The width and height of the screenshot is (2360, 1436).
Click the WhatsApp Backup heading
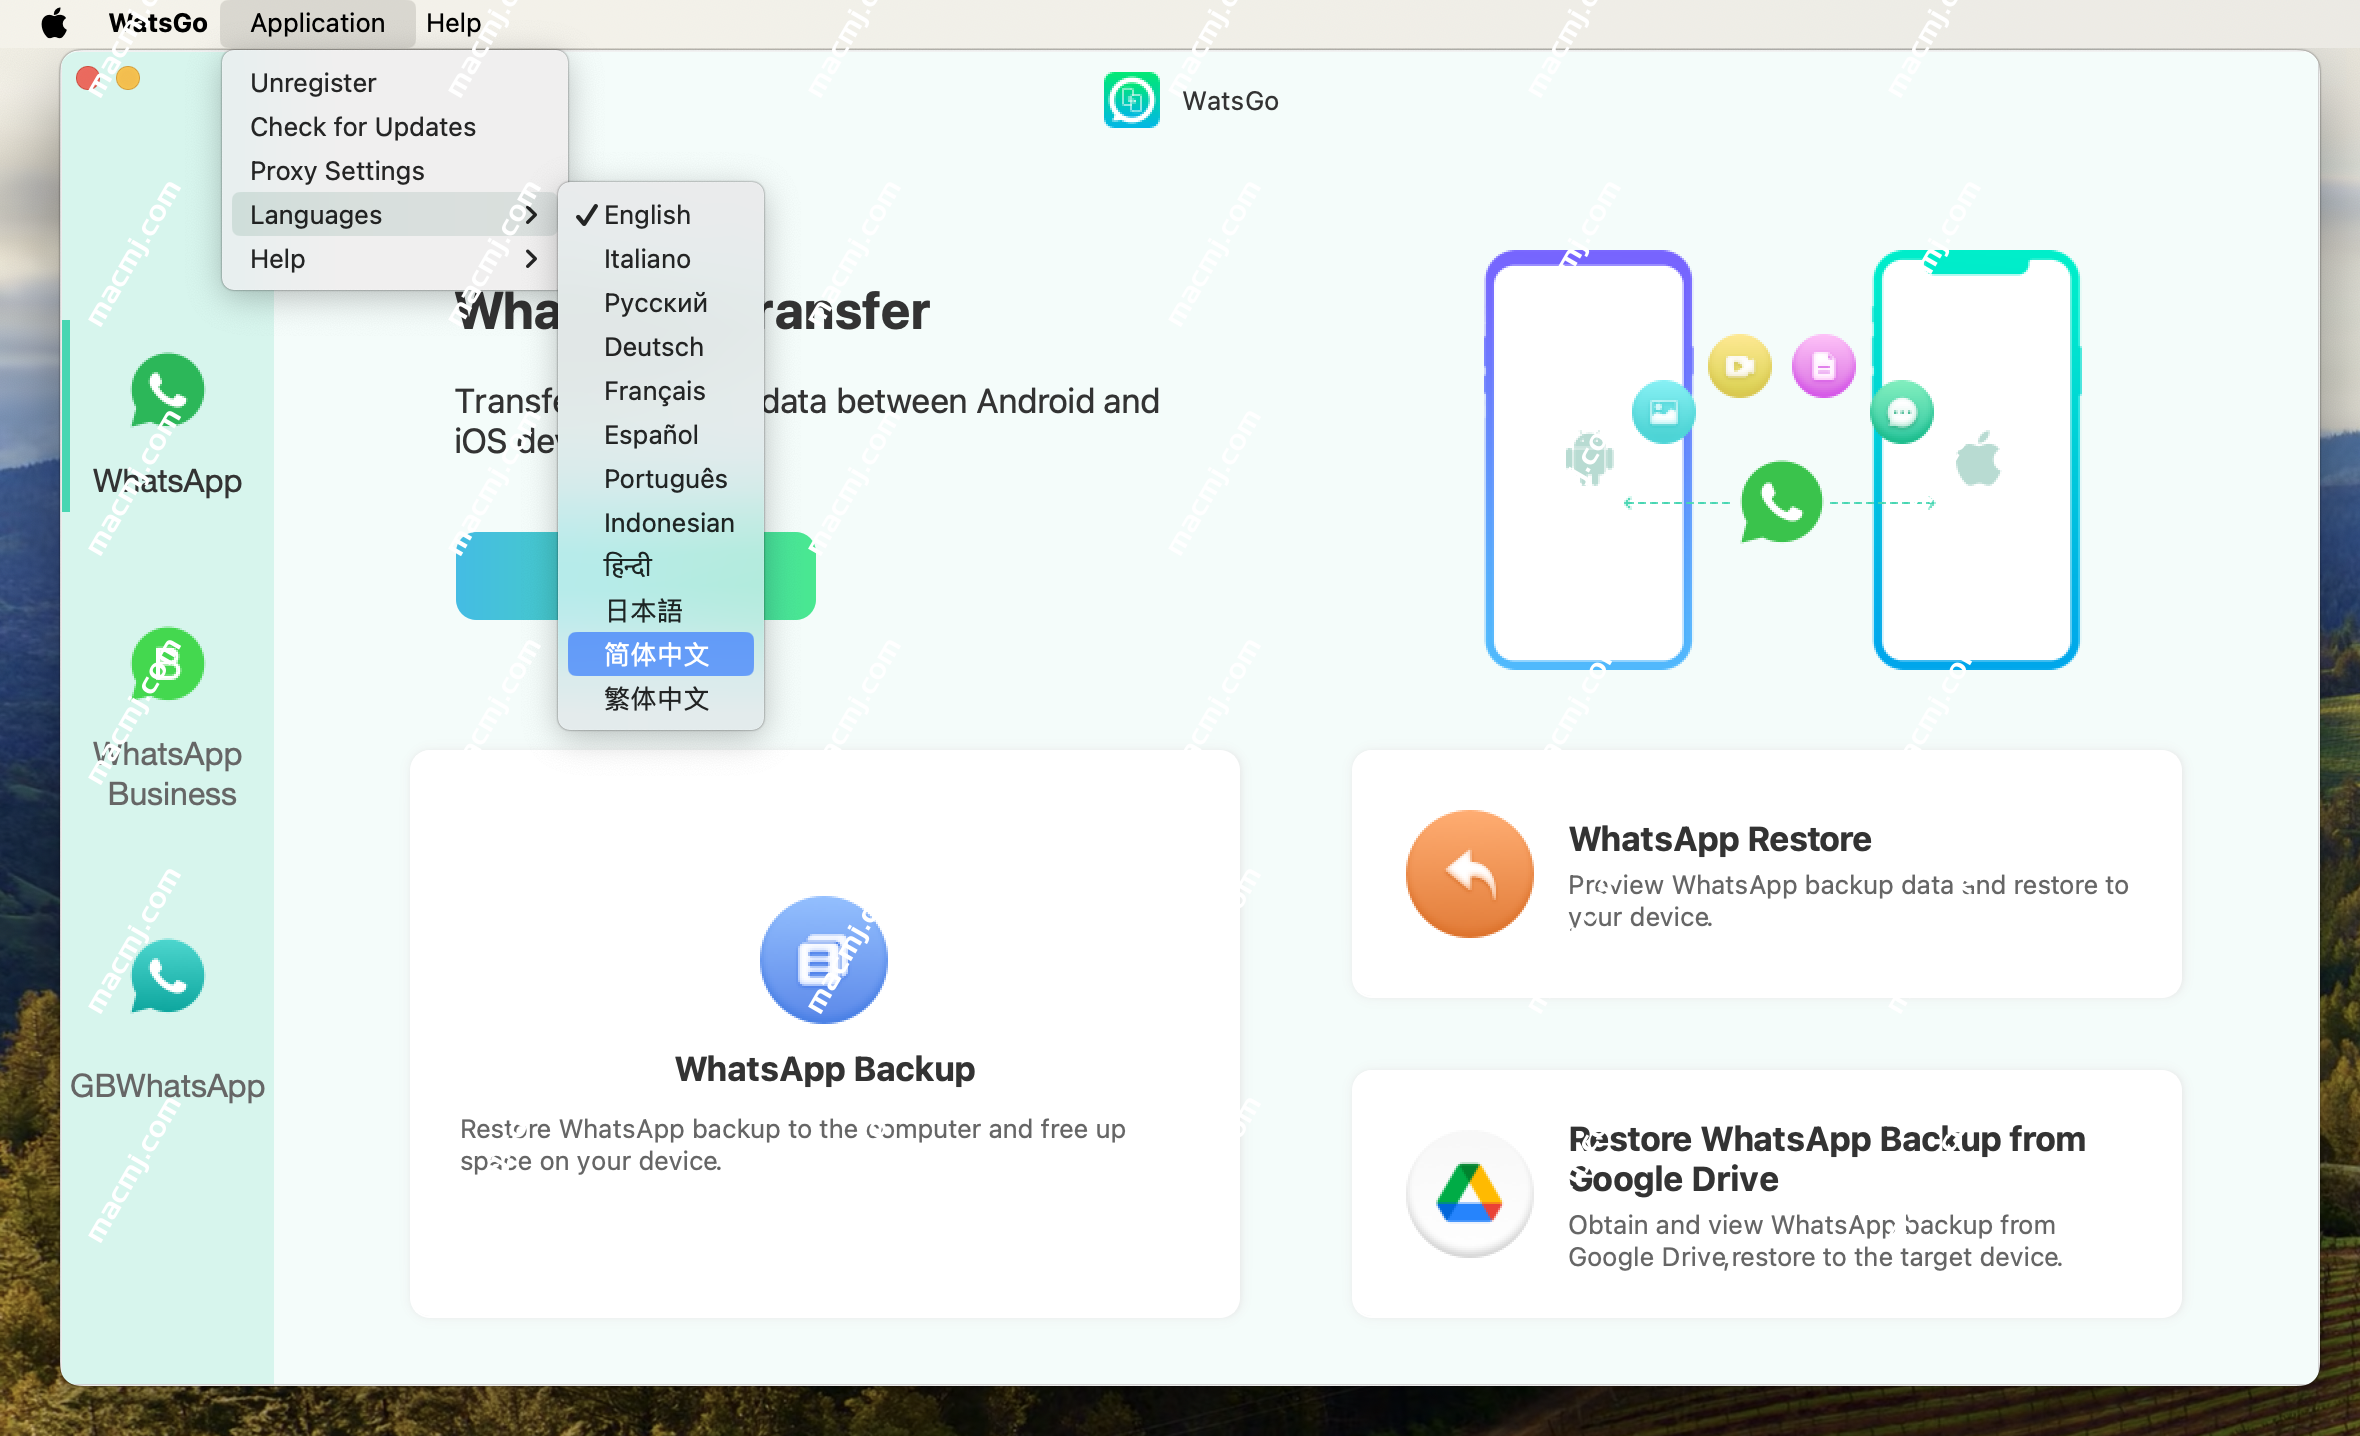pos(825,1069)
